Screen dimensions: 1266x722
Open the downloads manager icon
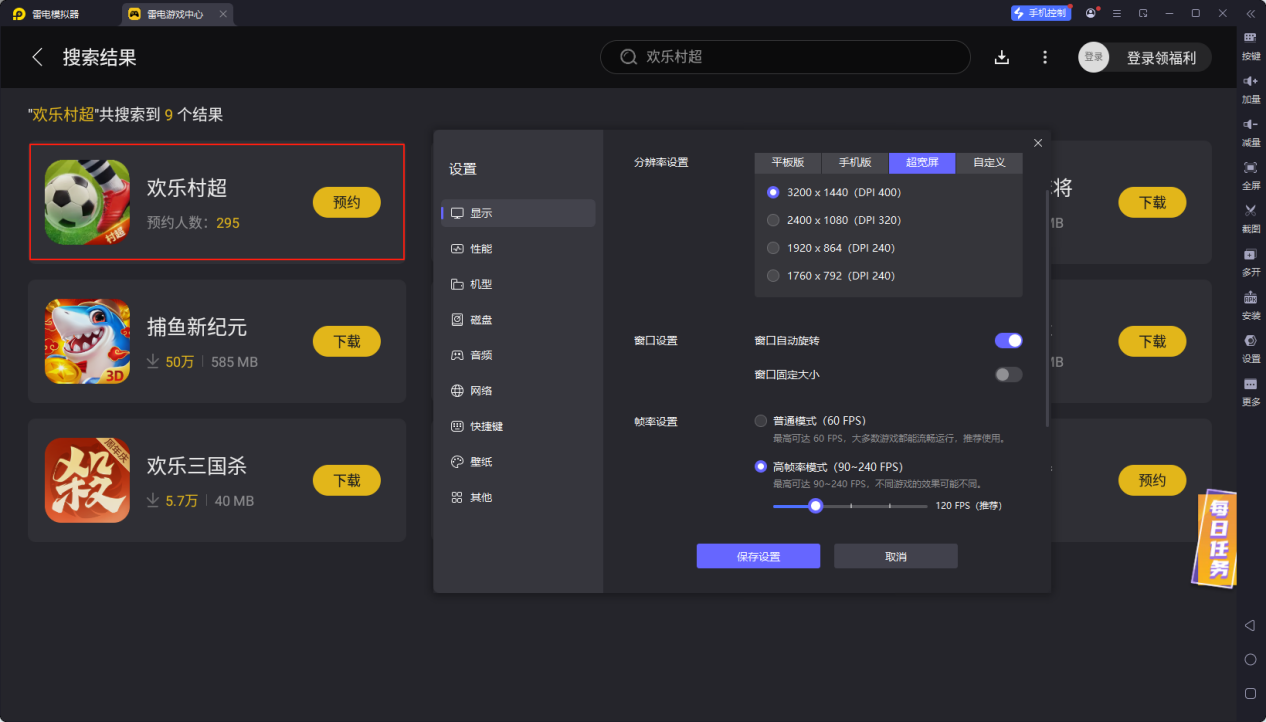coord(1002,57)
